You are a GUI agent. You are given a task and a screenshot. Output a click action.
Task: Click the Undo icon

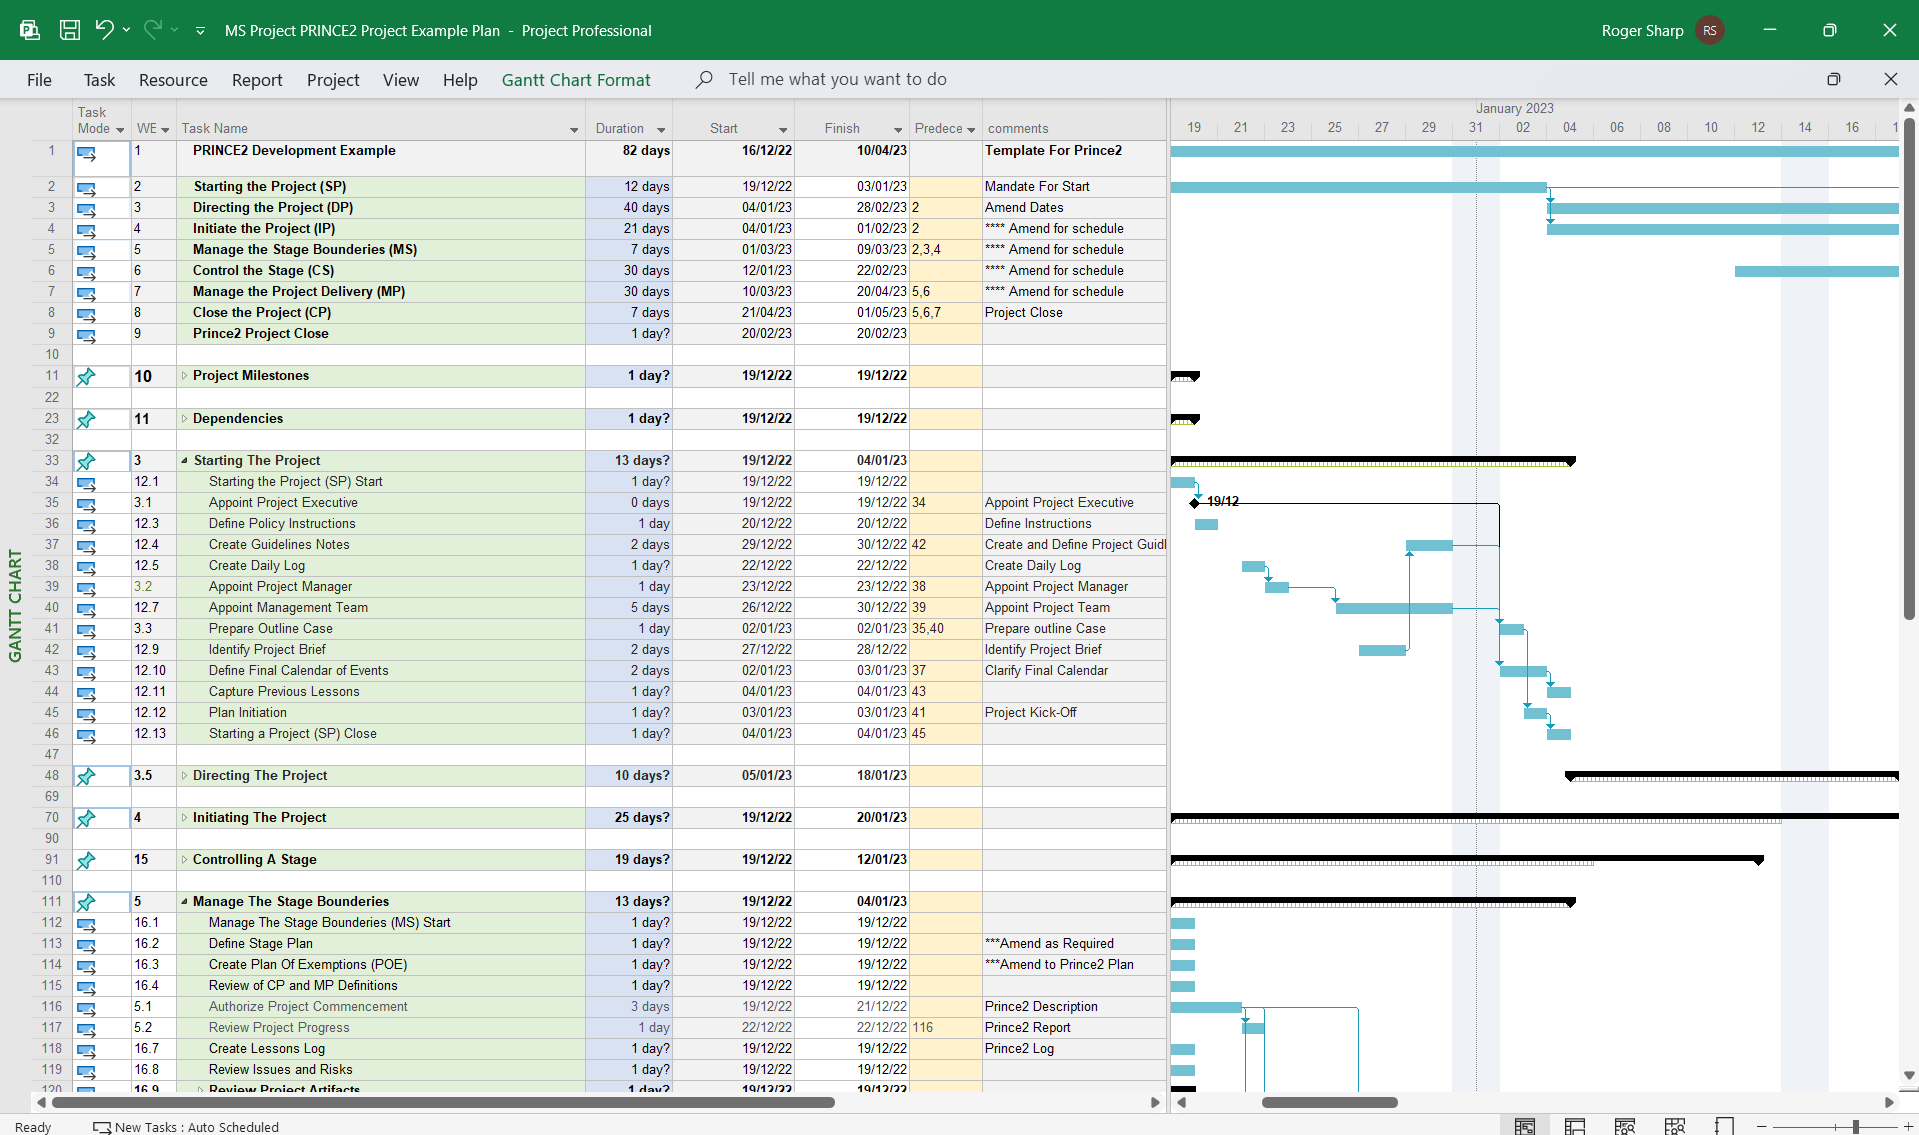pyautogui.click(x=104, y=30)
